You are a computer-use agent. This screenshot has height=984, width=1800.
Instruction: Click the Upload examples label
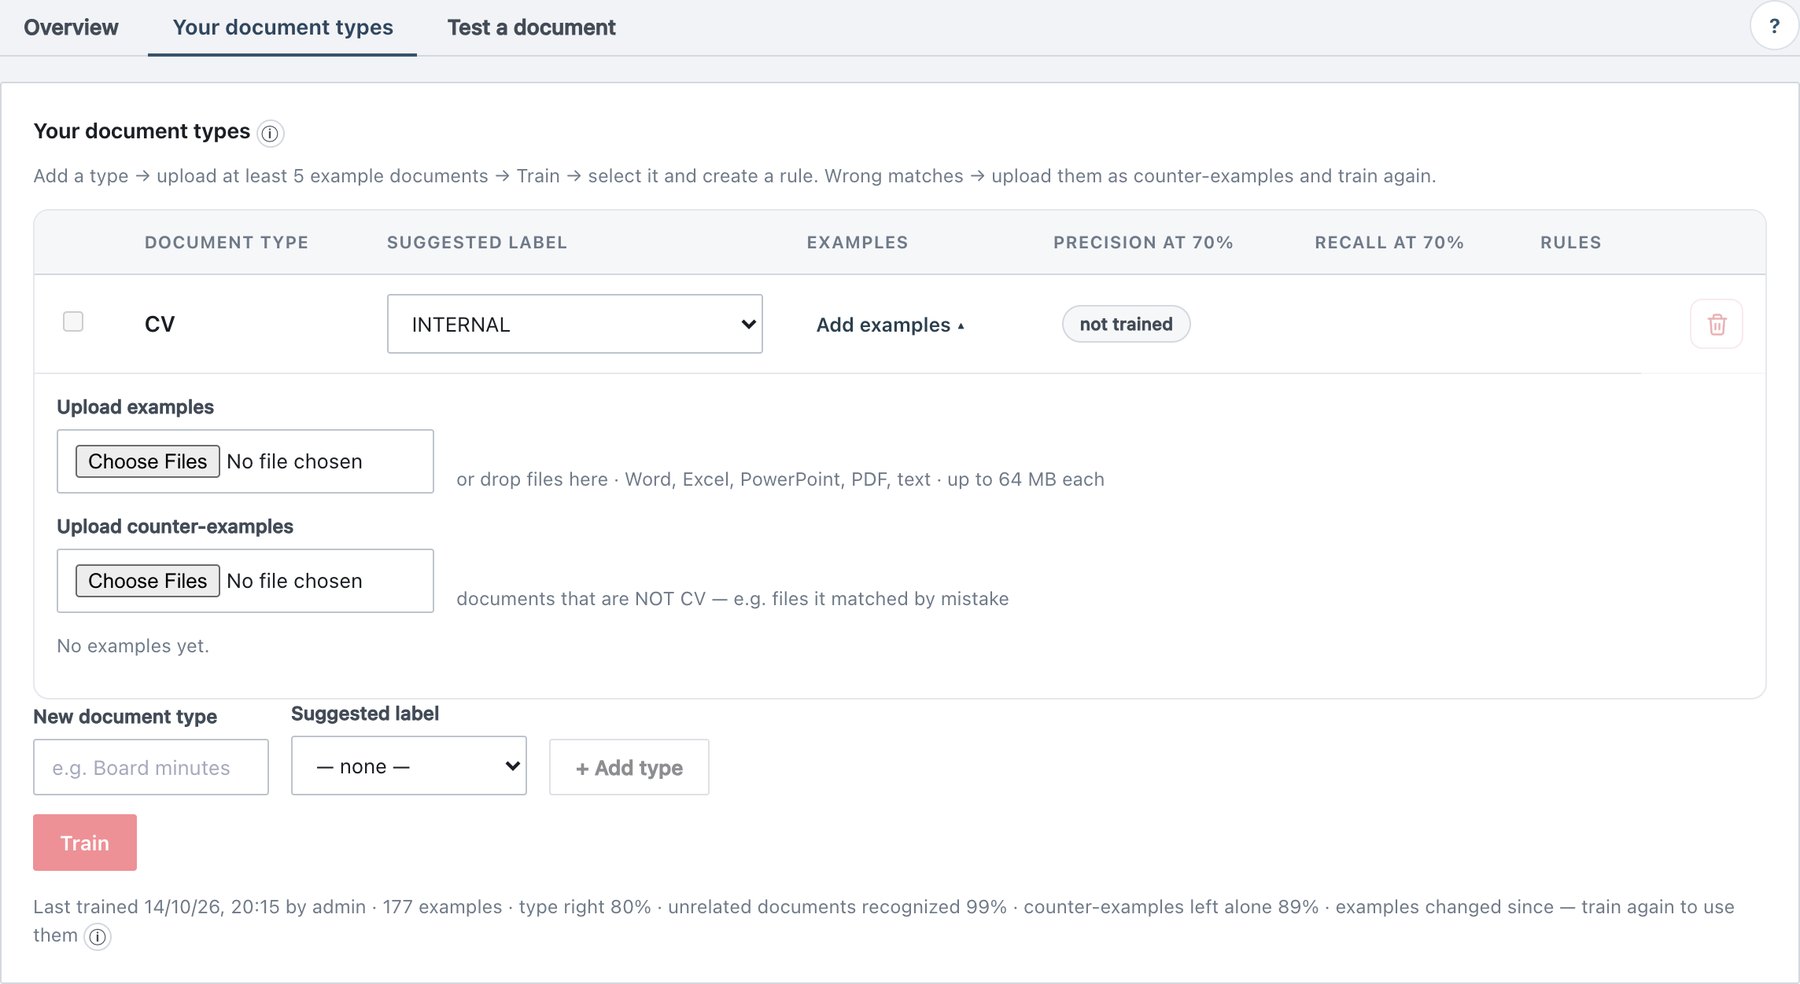[135, 407]
